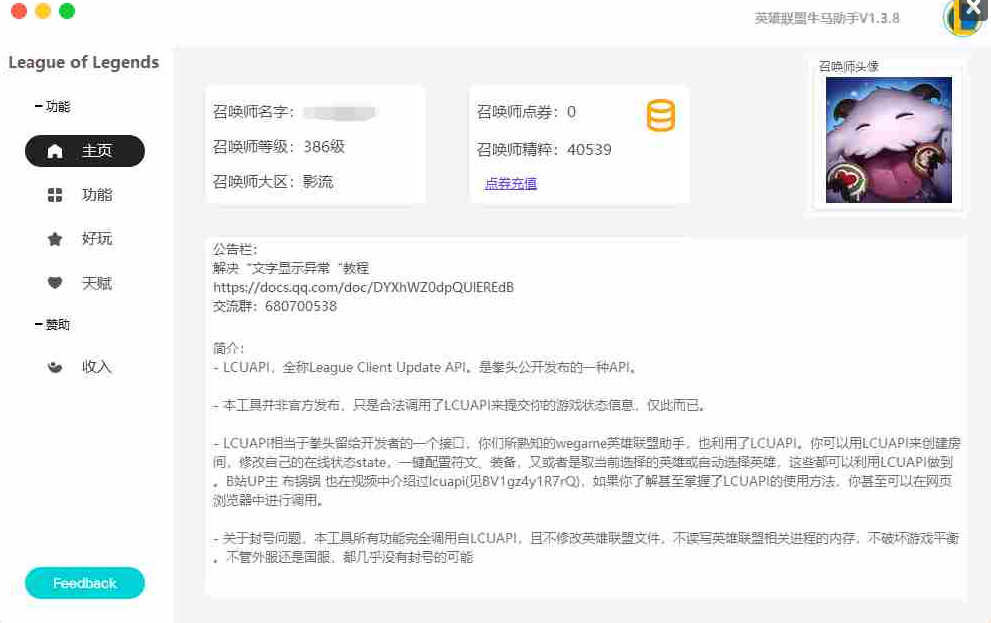Click the hand-with-coin icon beside 收入
This screenshot has height=623, width=991.
55,367
